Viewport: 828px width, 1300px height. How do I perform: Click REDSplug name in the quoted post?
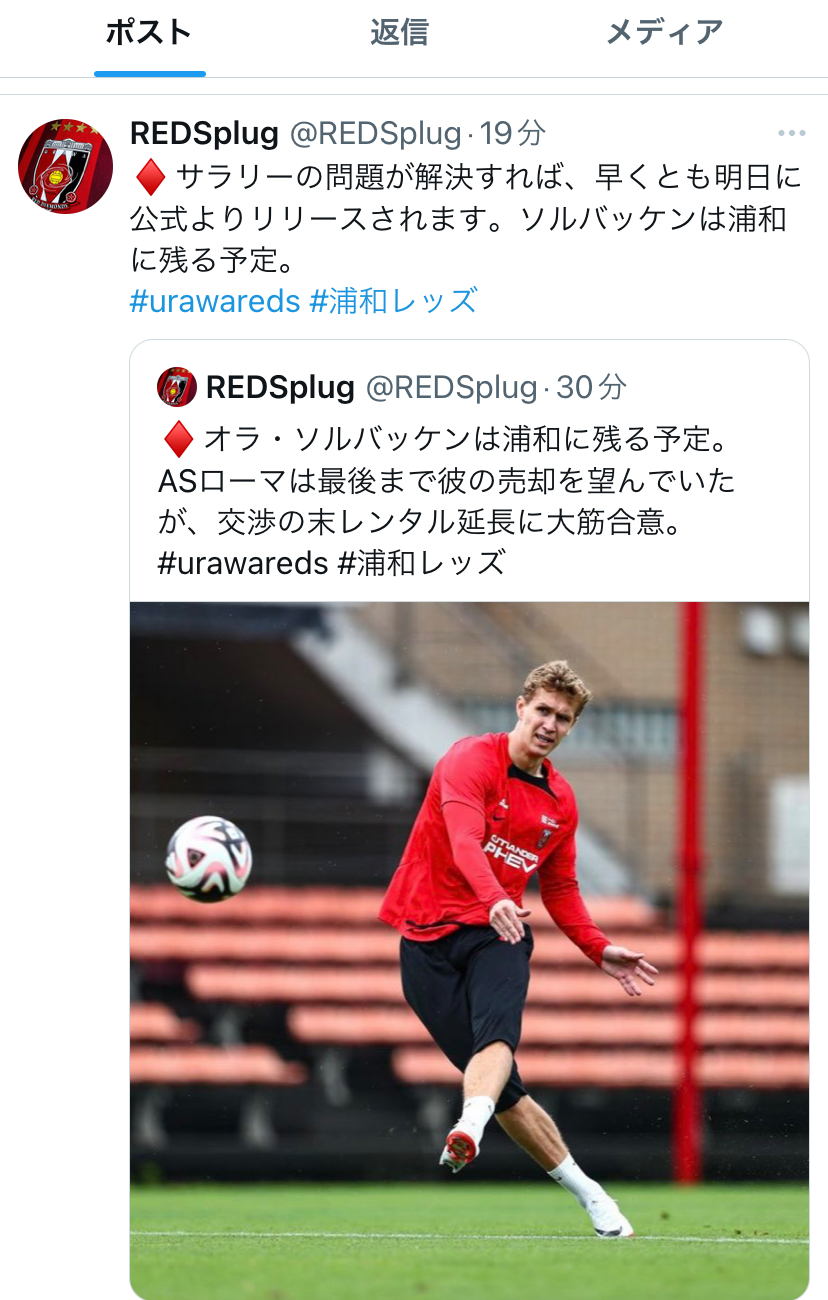[x=280, y=387]
